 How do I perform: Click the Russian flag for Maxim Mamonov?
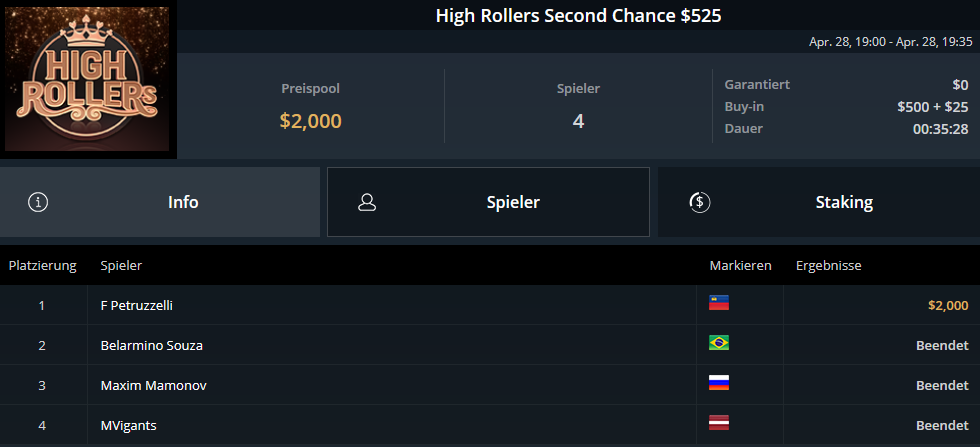[719, 383]
